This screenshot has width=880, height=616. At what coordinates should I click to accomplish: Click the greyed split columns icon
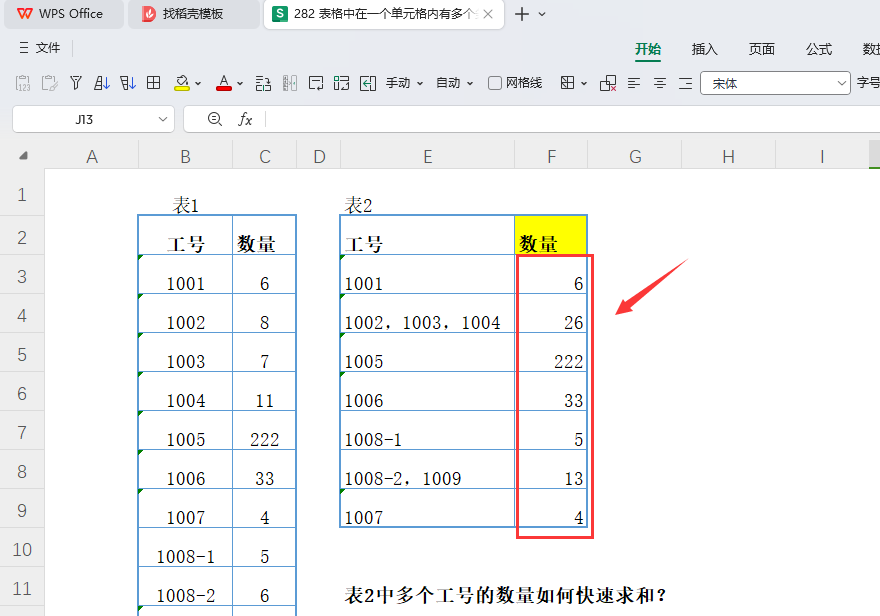click(290, 84)
